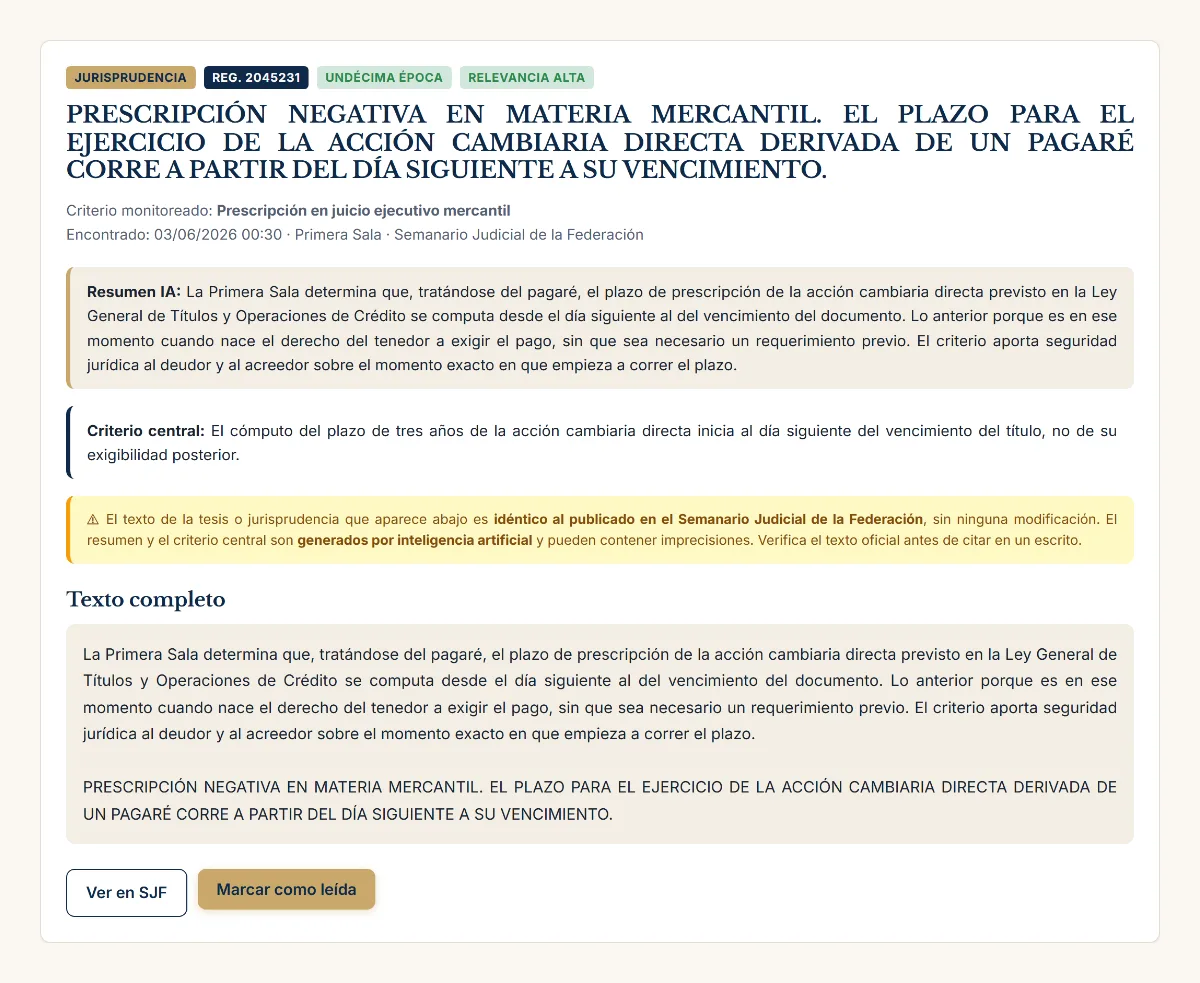The image size is (1200, 983).
Task: Select the UNDÉCIMA ÉPOCA tag
Action: pos(385,77)
